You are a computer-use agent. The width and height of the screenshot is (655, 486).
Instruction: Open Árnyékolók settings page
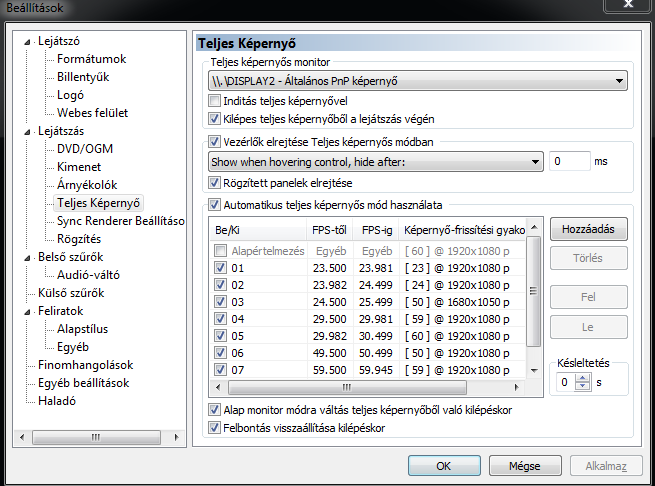87,185
